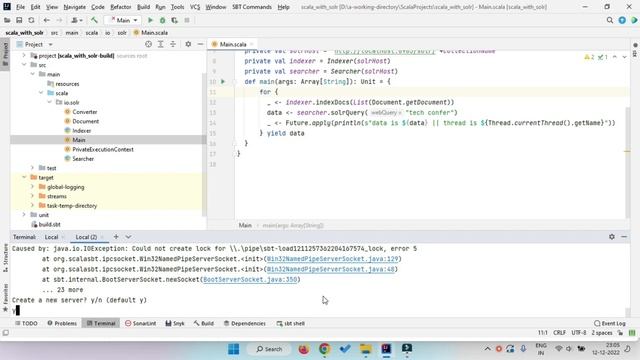Collapse the target folder node
The image size is (640, 360).
pos(24,178)
